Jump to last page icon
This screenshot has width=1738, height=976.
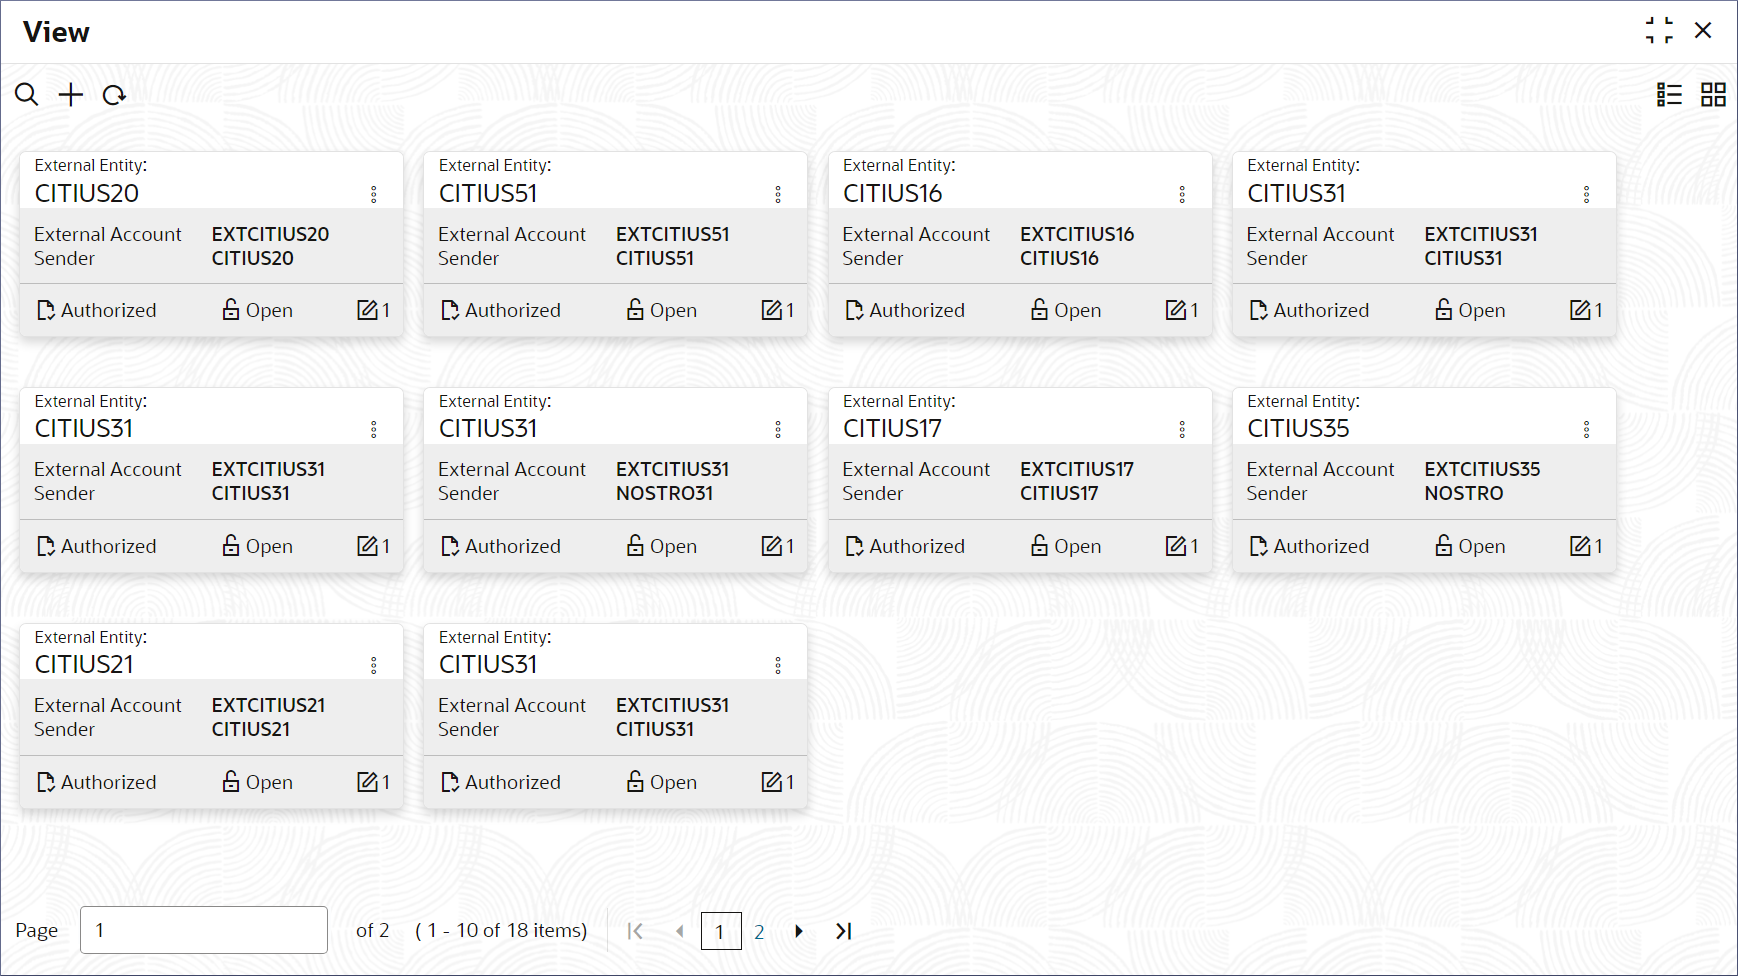click(844, 931)
